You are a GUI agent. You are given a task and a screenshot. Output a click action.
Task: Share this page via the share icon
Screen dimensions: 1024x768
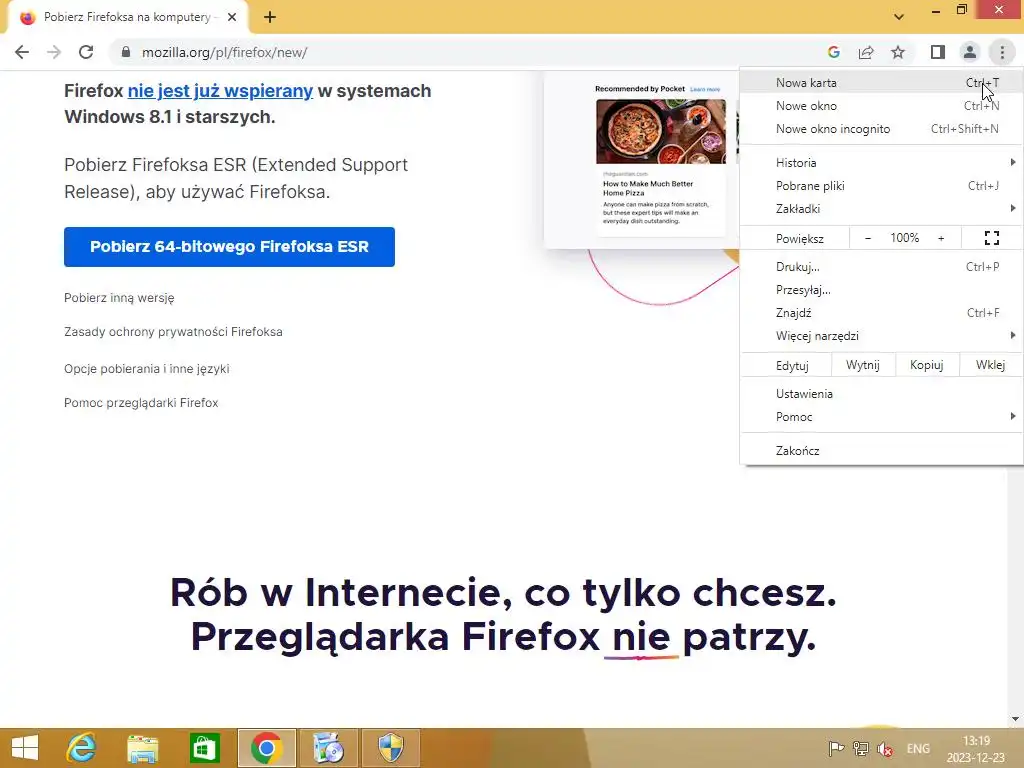point(866,52)
